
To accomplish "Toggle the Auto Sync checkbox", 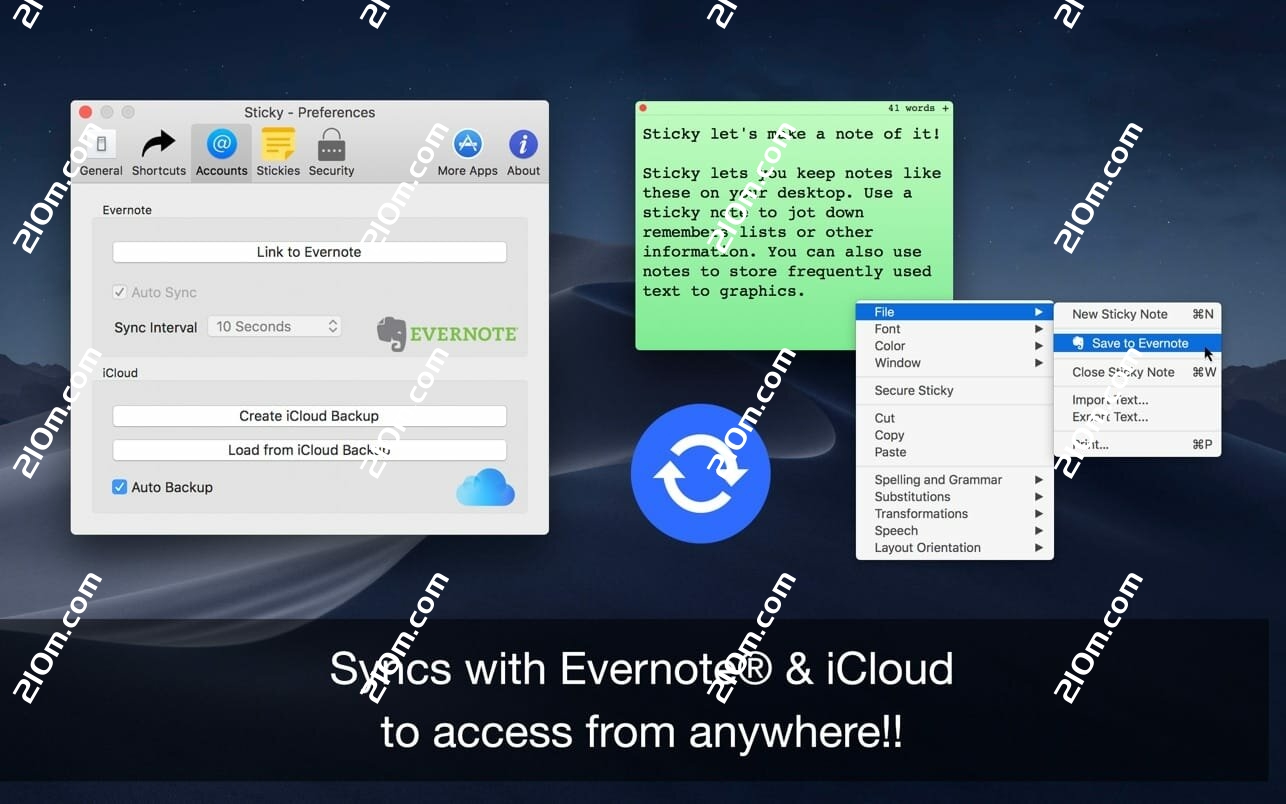I will [120, 292].
